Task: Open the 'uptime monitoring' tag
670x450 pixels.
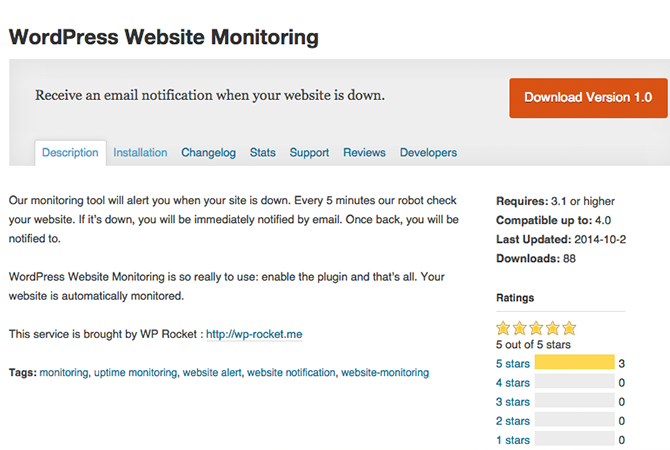Action: point(135,373)
